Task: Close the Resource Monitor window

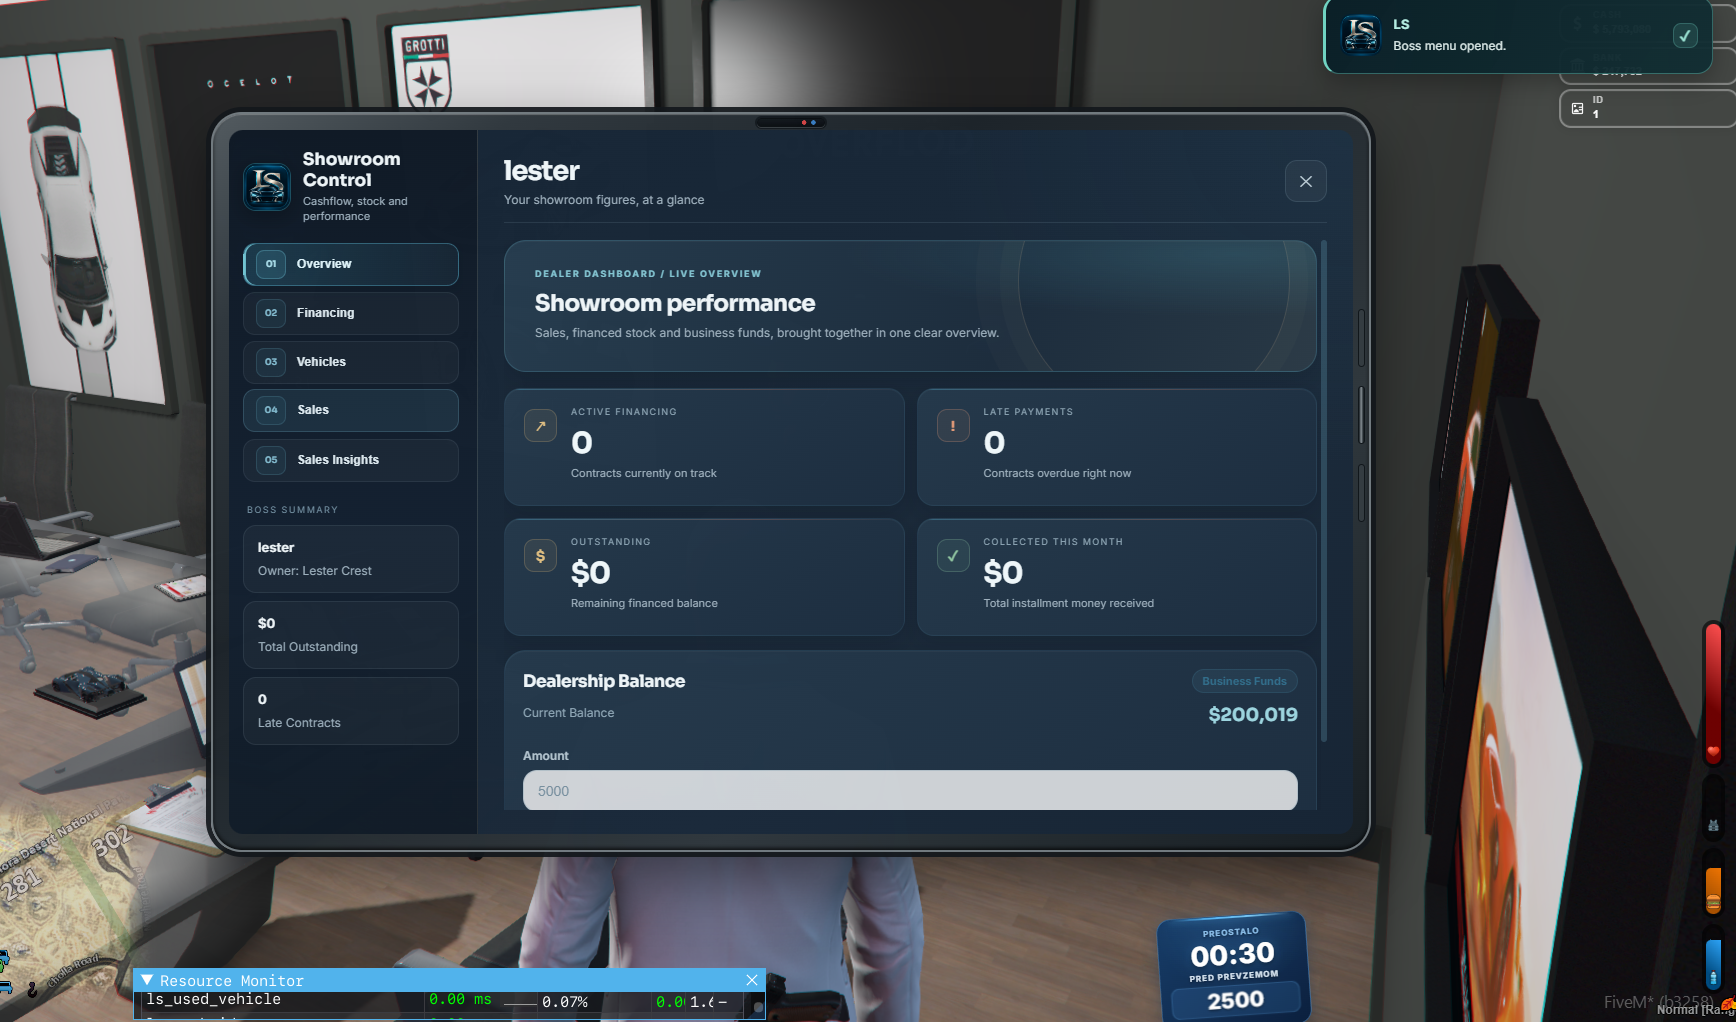Action: 752,980
